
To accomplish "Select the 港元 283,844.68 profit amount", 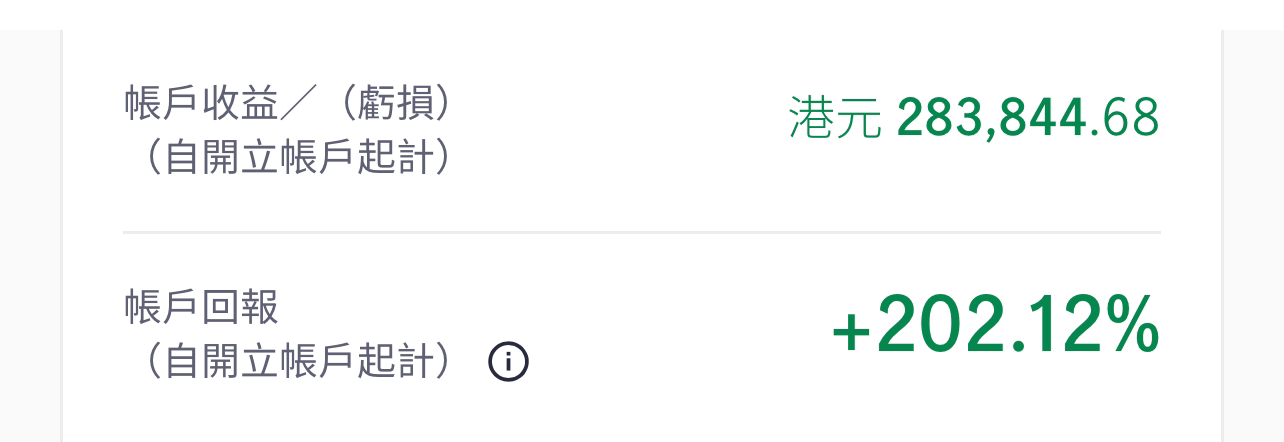I will tap(974, 119).
